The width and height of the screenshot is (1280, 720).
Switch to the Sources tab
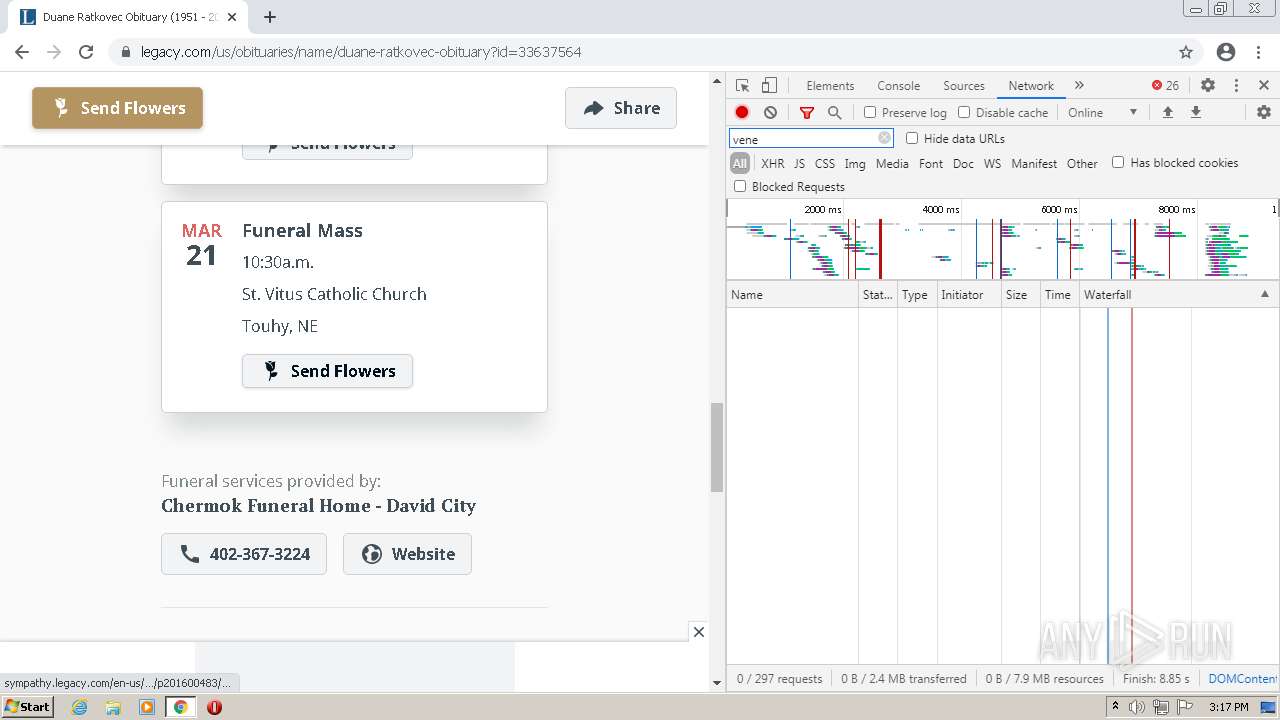(964, 86)
